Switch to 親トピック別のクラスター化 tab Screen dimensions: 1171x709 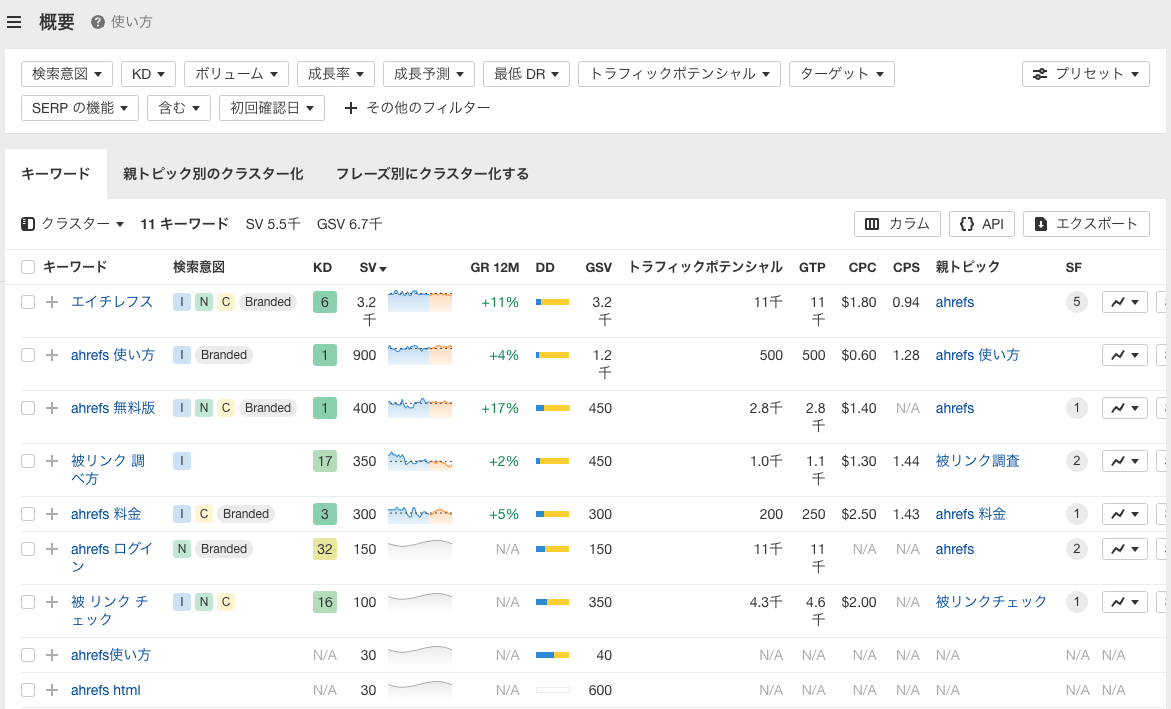214,172
